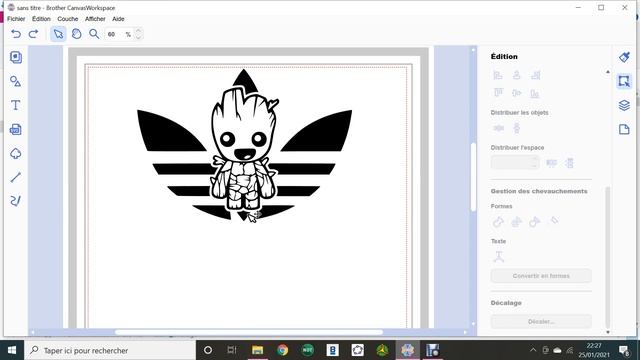Select the straight Line drawing tool
This screenshot has height=360, width=640.
[16, 177]
